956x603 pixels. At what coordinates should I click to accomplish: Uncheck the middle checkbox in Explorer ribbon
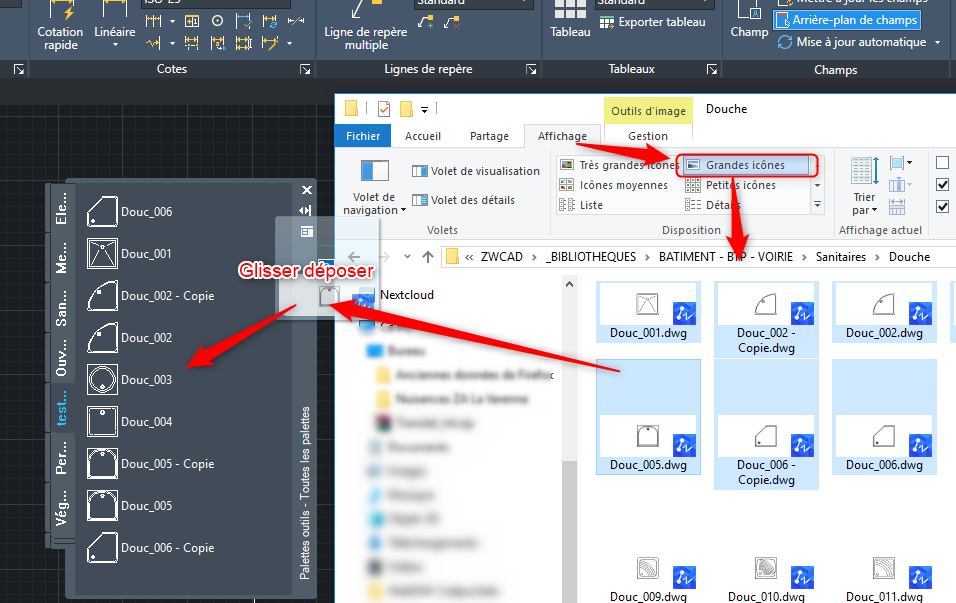pyautogui.click(x=942, y=185)
